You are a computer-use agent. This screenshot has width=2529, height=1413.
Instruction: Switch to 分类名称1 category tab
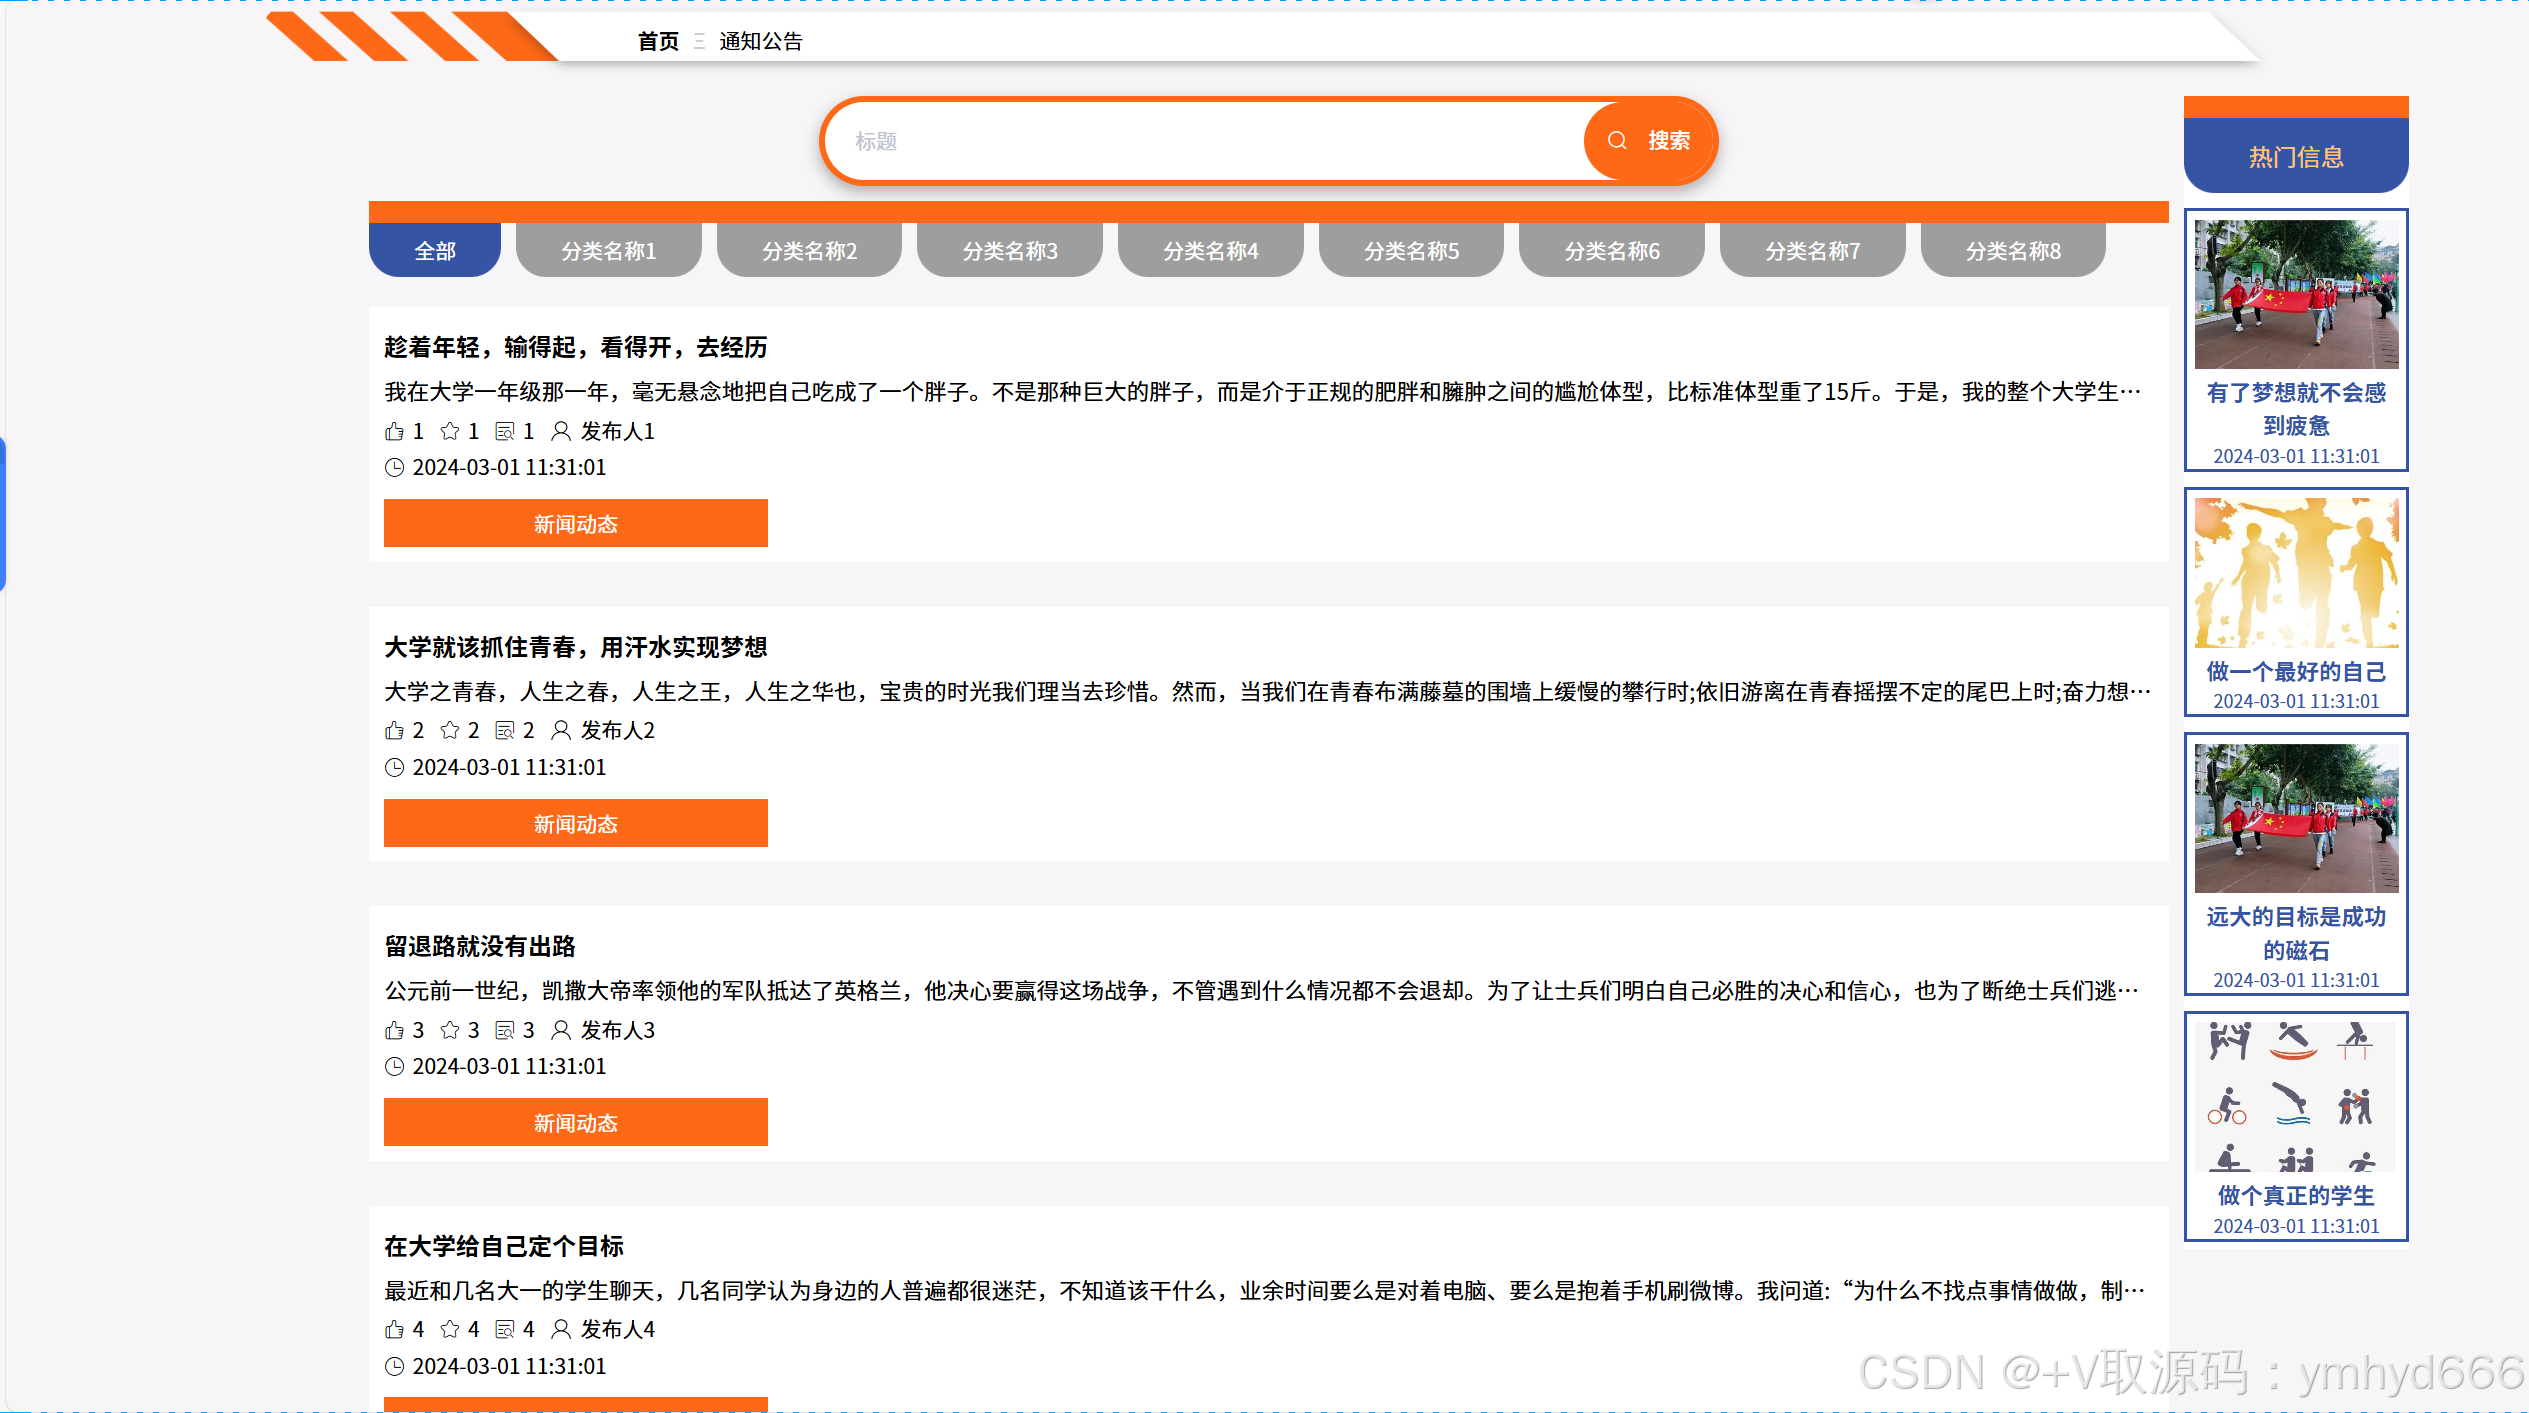coord(608,251)
